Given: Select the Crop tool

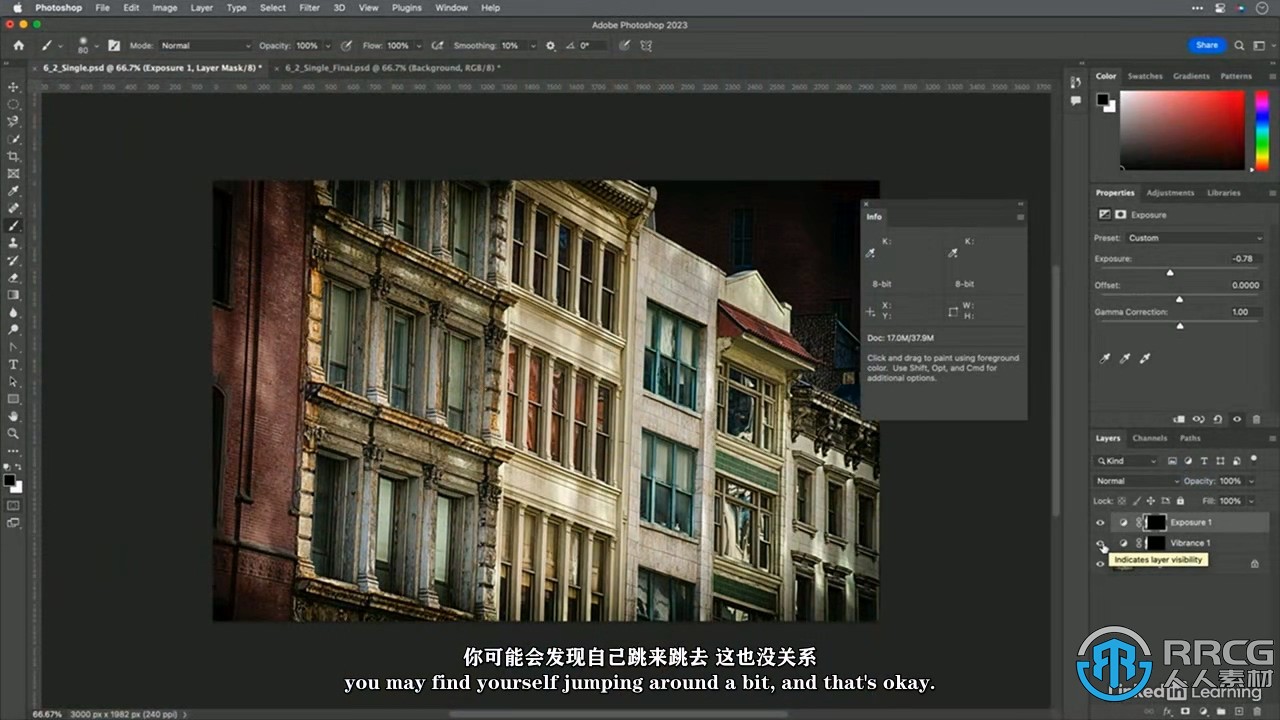Looking at the screenshot, I should pyautogui.click(x=13, y=156).
